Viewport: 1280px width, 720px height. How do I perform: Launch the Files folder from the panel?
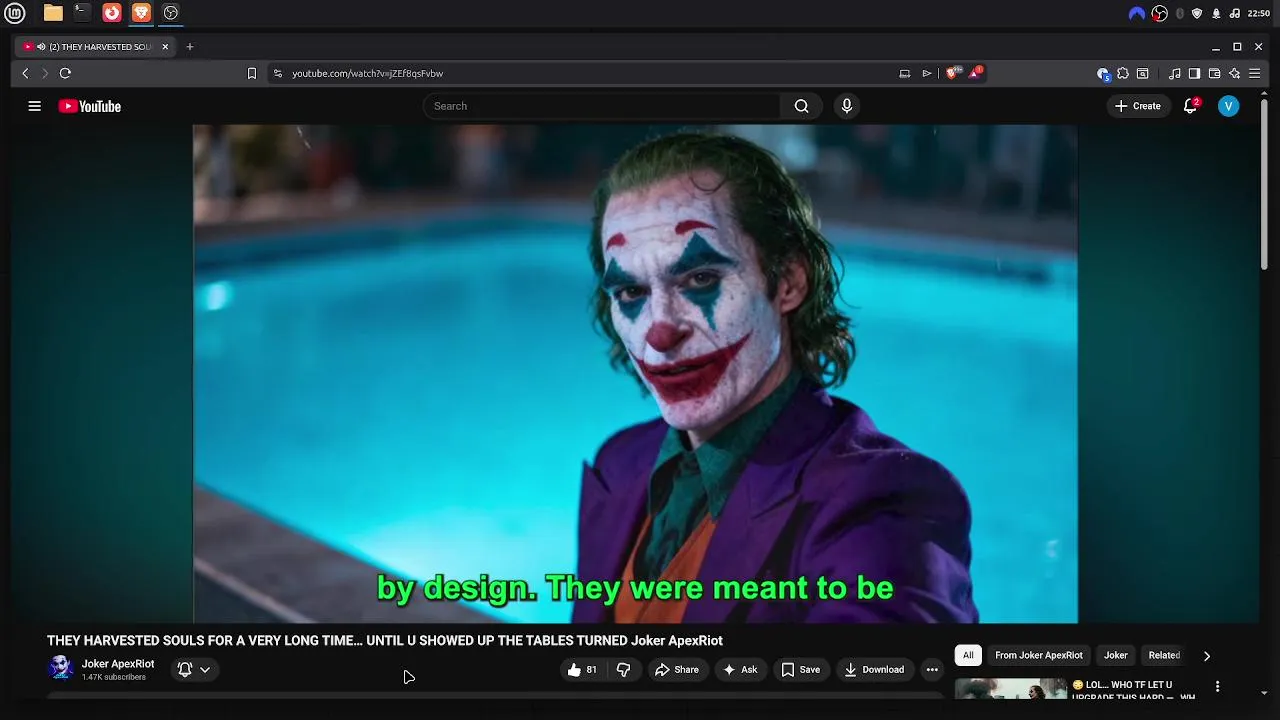pyautogui.click(x=53, y=13)
